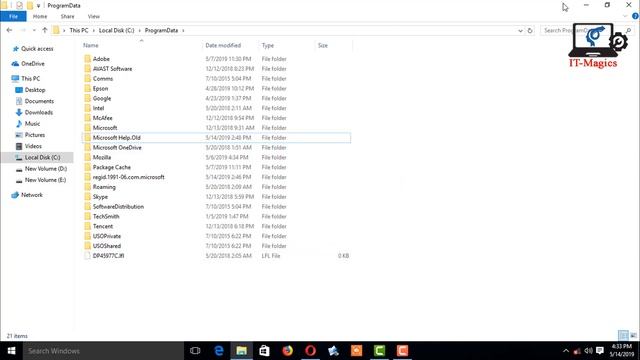
Task: Select the Google folder
Action: coord(102,98)
